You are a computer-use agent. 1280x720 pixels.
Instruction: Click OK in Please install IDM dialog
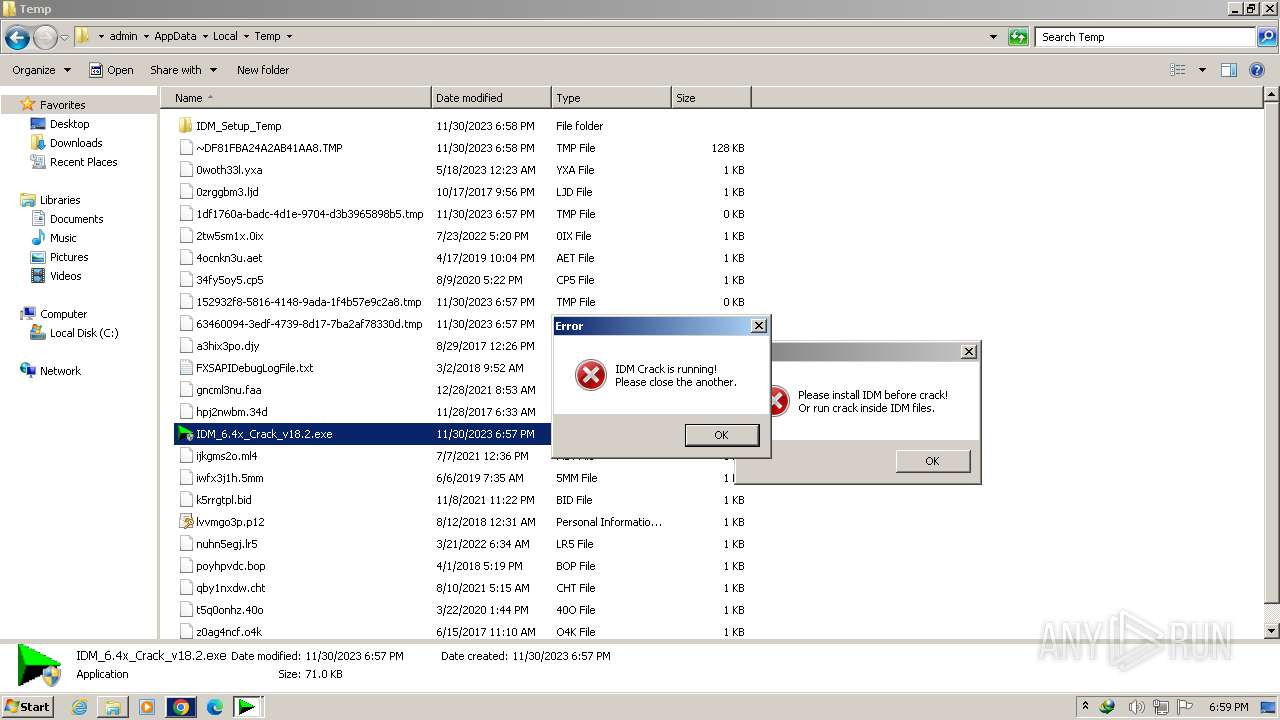[932, 461]
